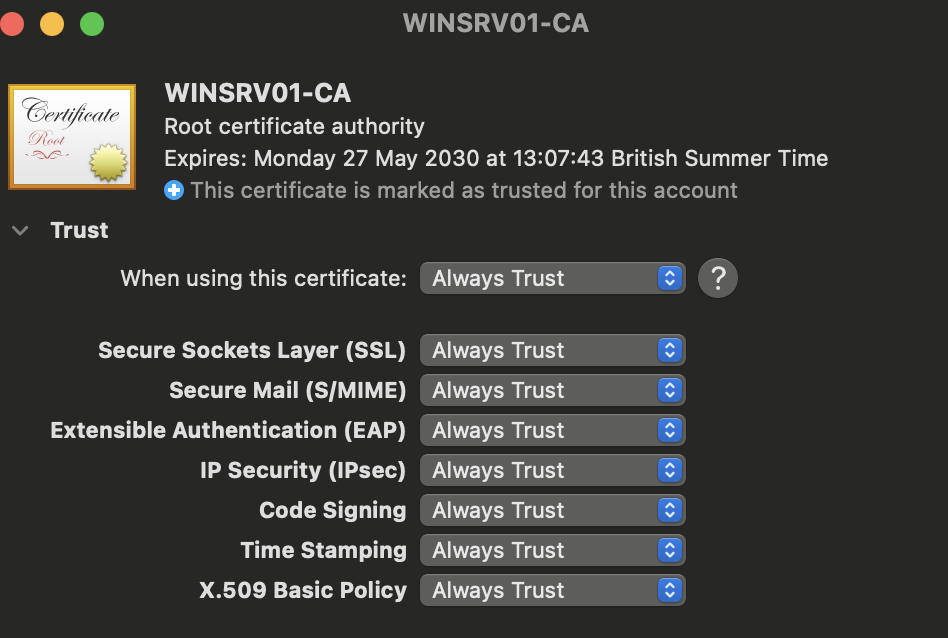
Task: Close the window with the red button
Action: click(x=11, y=24)
